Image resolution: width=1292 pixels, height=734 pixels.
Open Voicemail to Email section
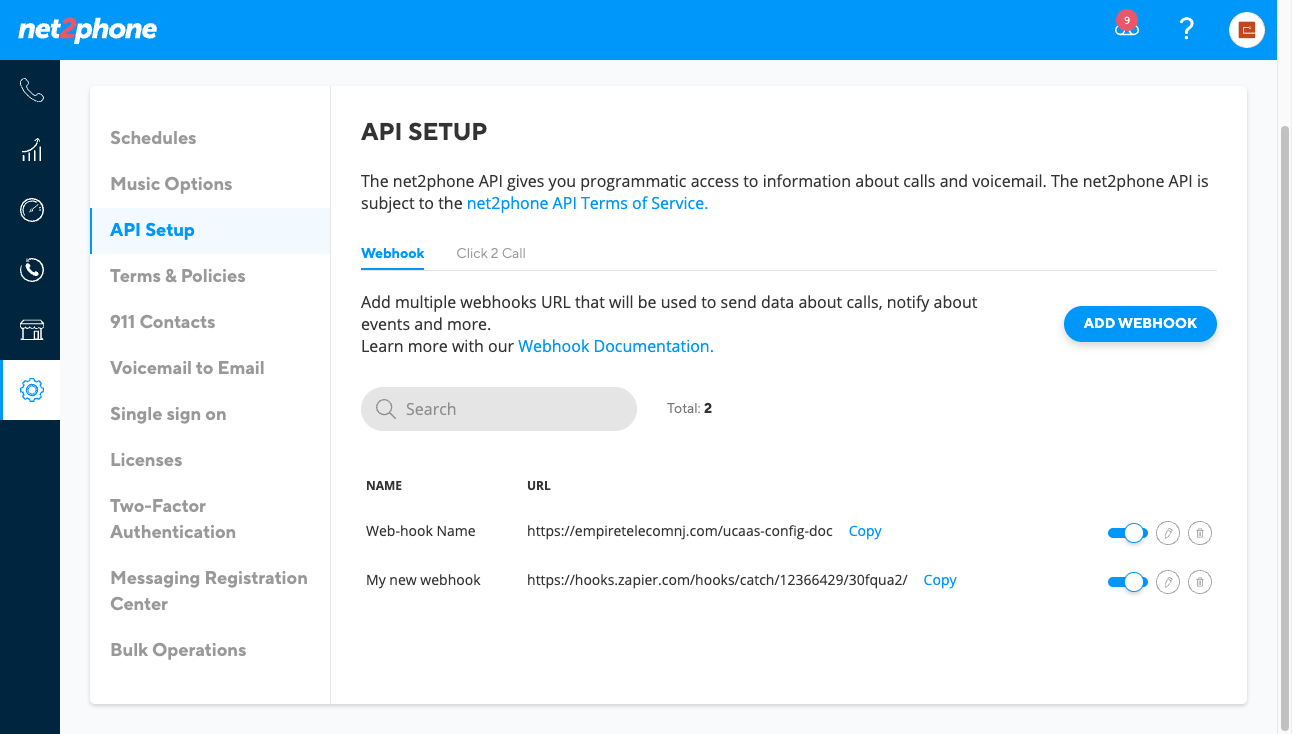click(187, 368)
